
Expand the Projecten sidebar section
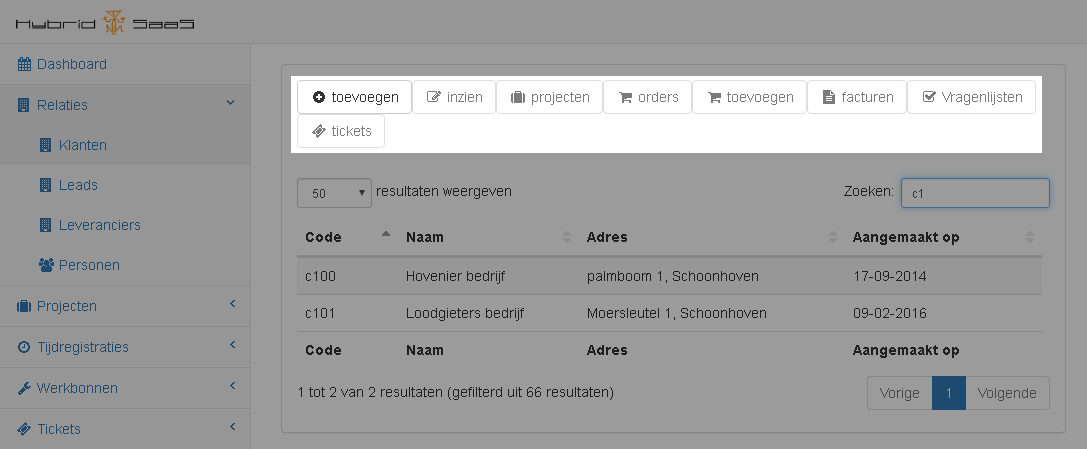coord(231,304)
